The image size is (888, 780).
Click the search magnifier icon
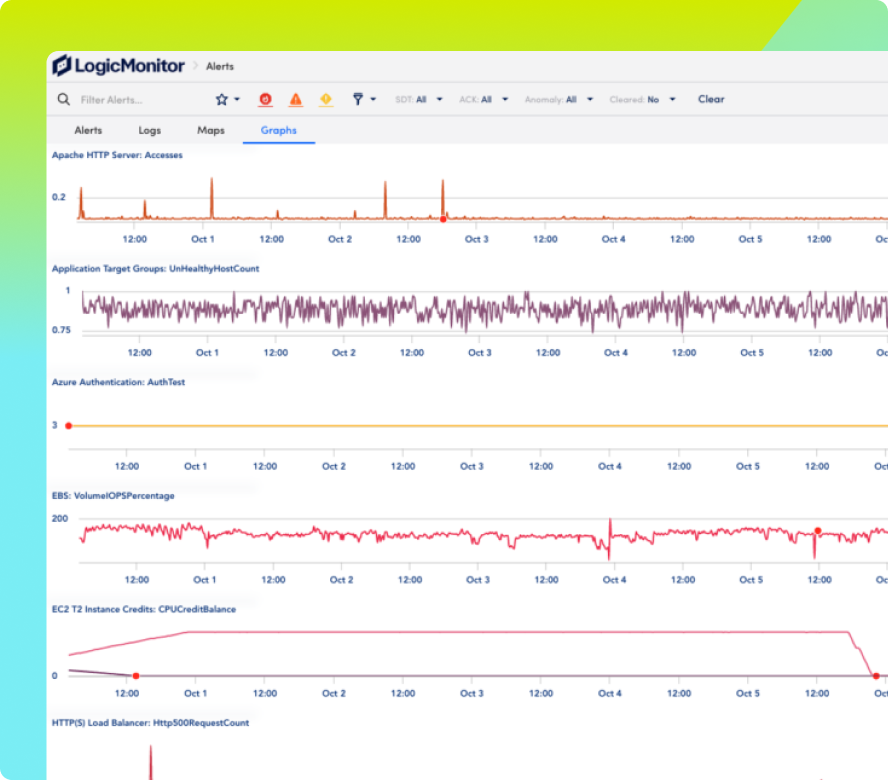[63, 100]
